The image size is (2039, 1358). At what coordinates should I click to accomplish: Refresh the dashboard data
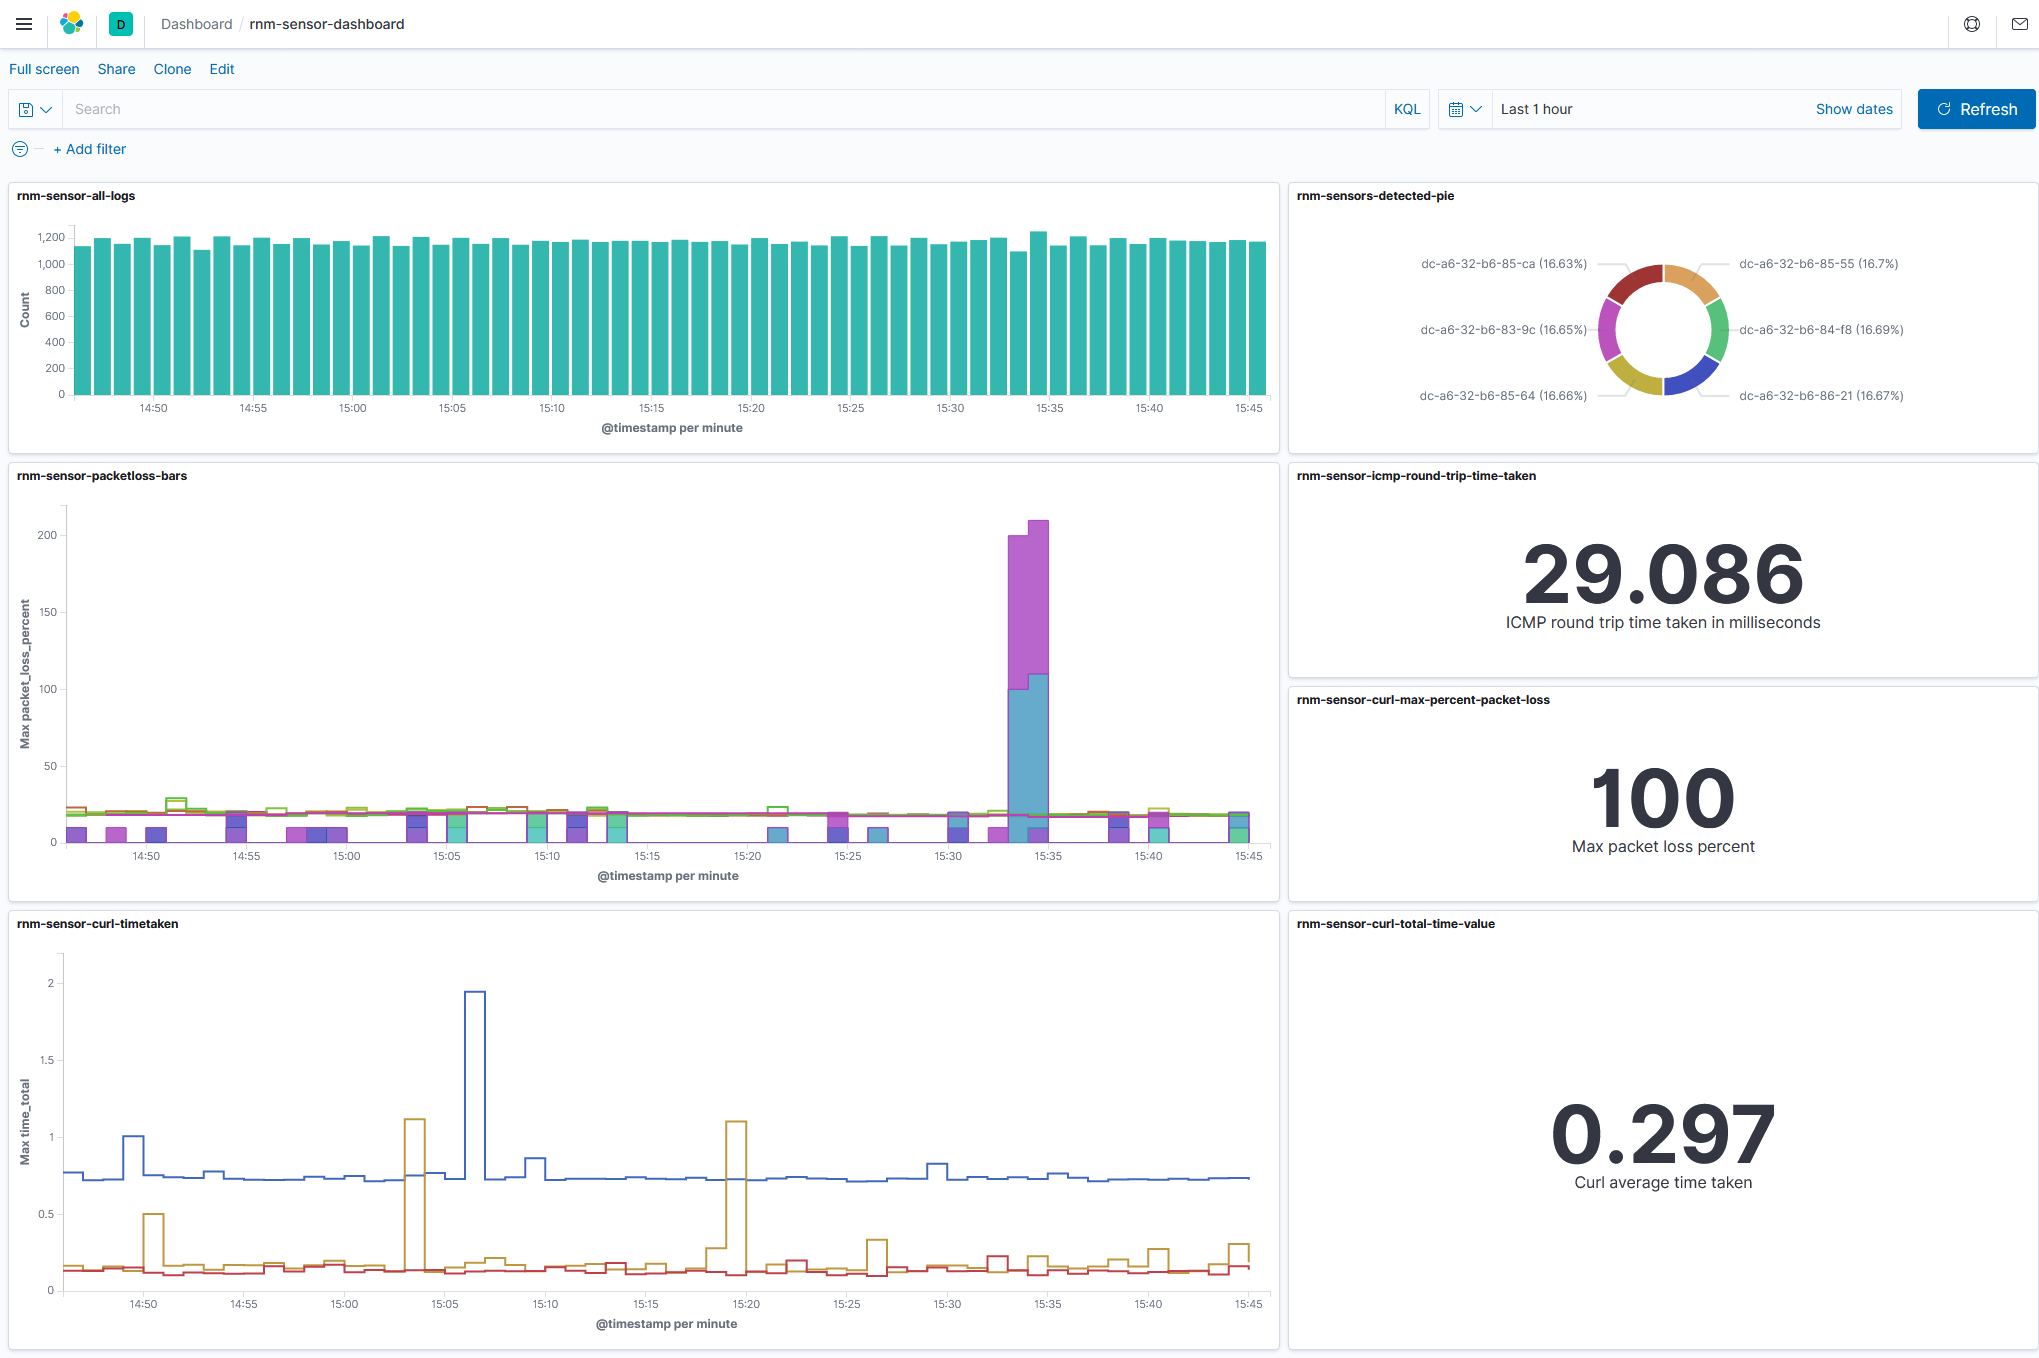click(1976, 109)
